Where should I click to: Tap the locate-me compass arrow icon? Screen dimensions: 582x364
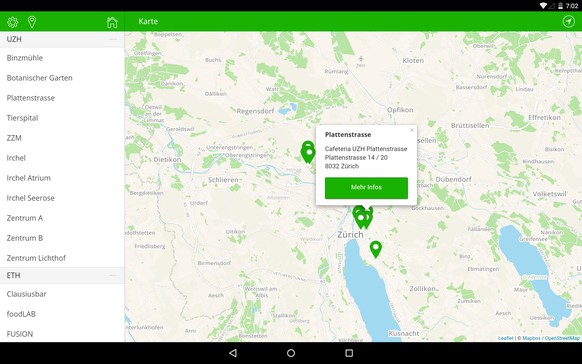(568, 22)
